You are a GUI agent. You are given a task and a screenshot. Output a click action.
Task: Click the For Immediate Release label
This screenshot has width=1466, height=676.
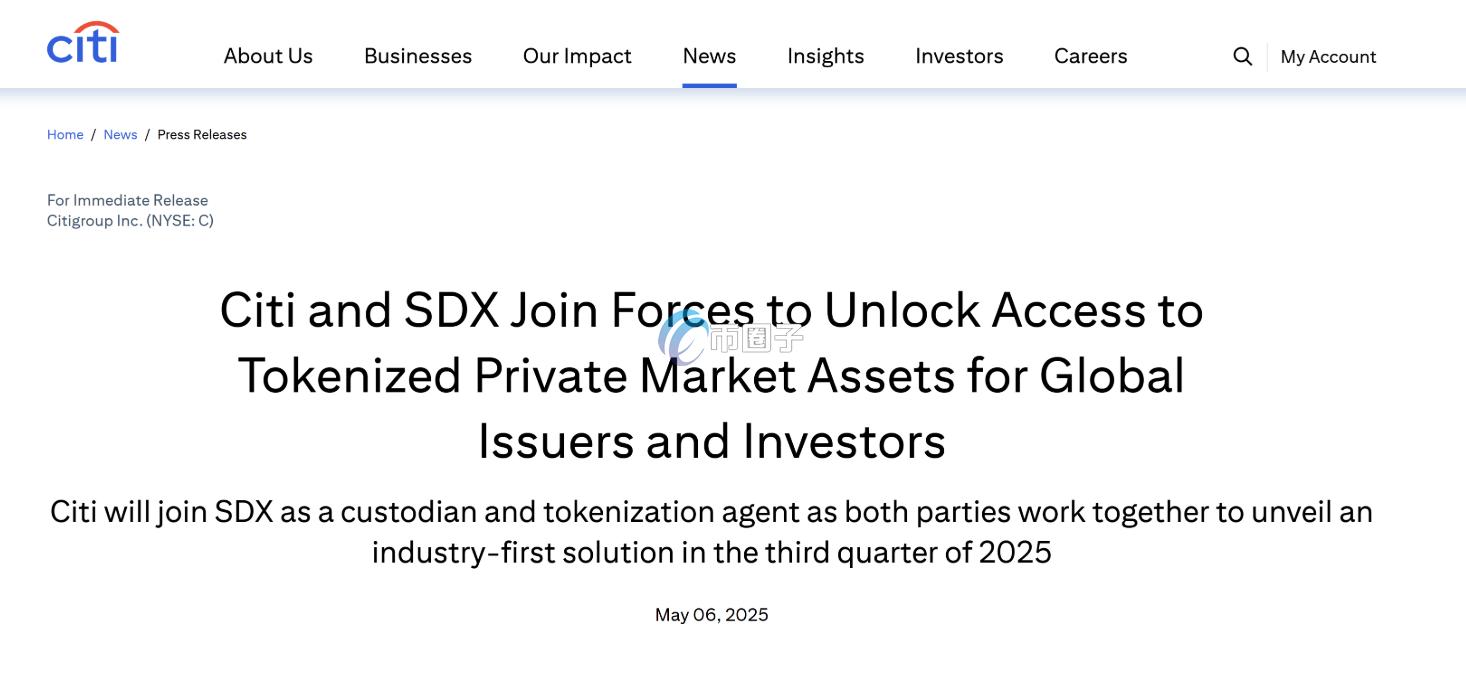[127, 200]
